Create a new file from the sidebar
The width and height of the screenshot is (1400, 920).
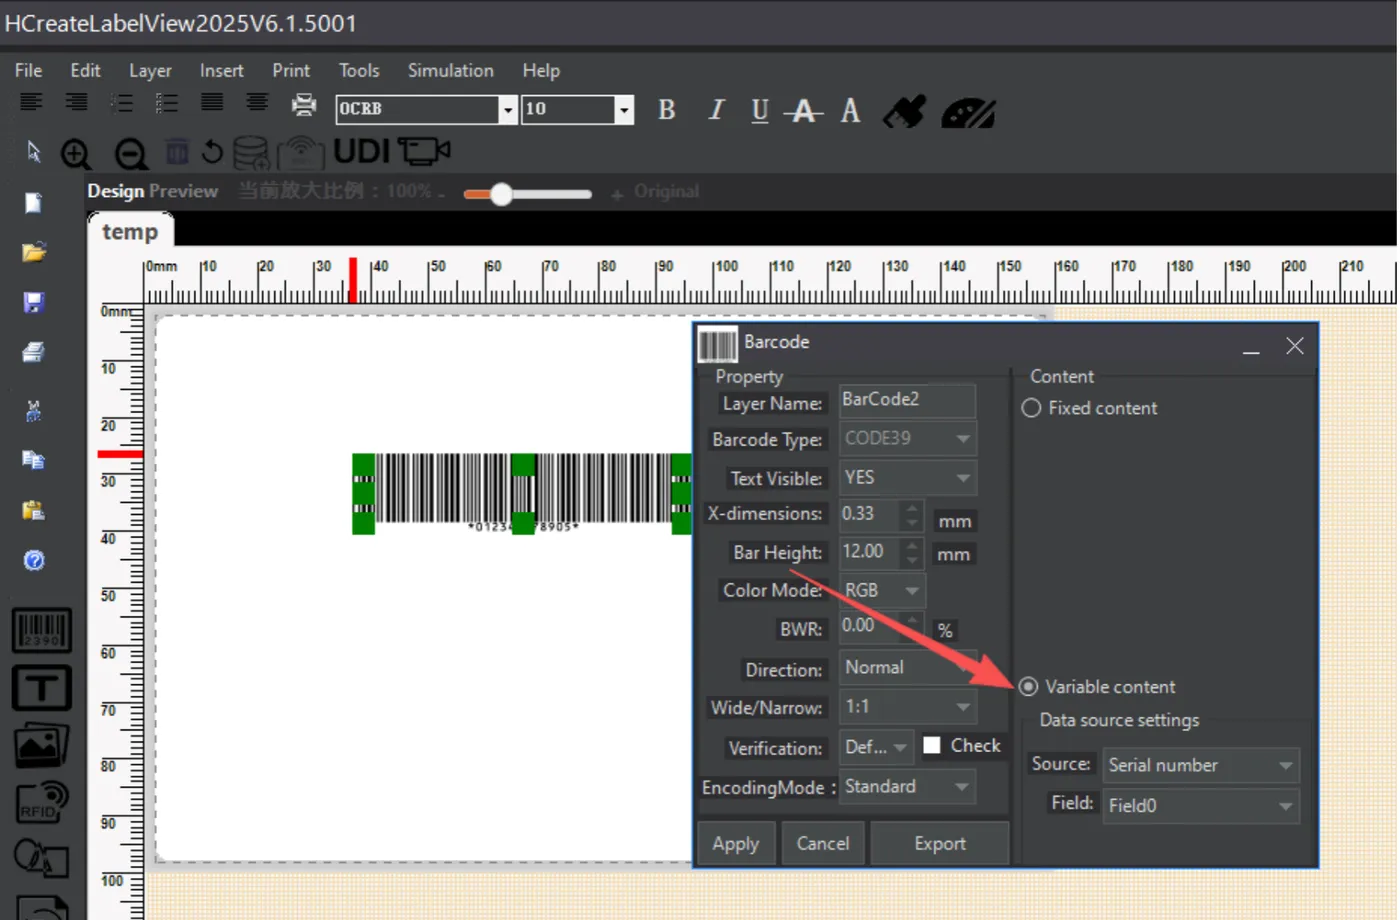[x=33, y=203]
